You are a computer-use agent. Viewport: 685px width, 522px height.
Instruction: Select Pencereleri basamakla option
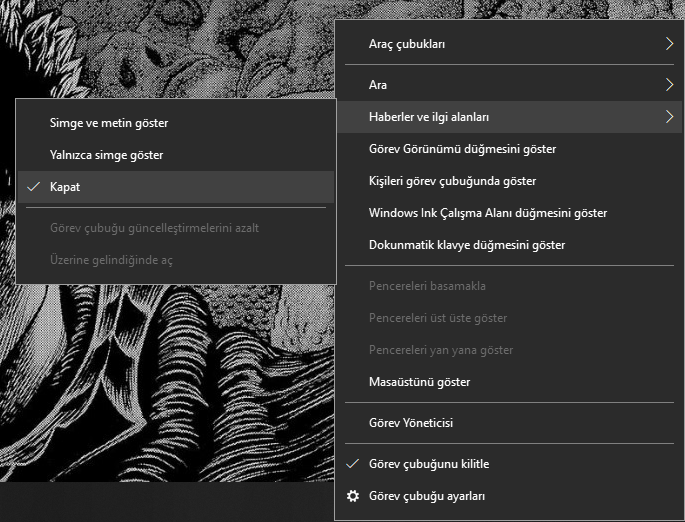509,286
